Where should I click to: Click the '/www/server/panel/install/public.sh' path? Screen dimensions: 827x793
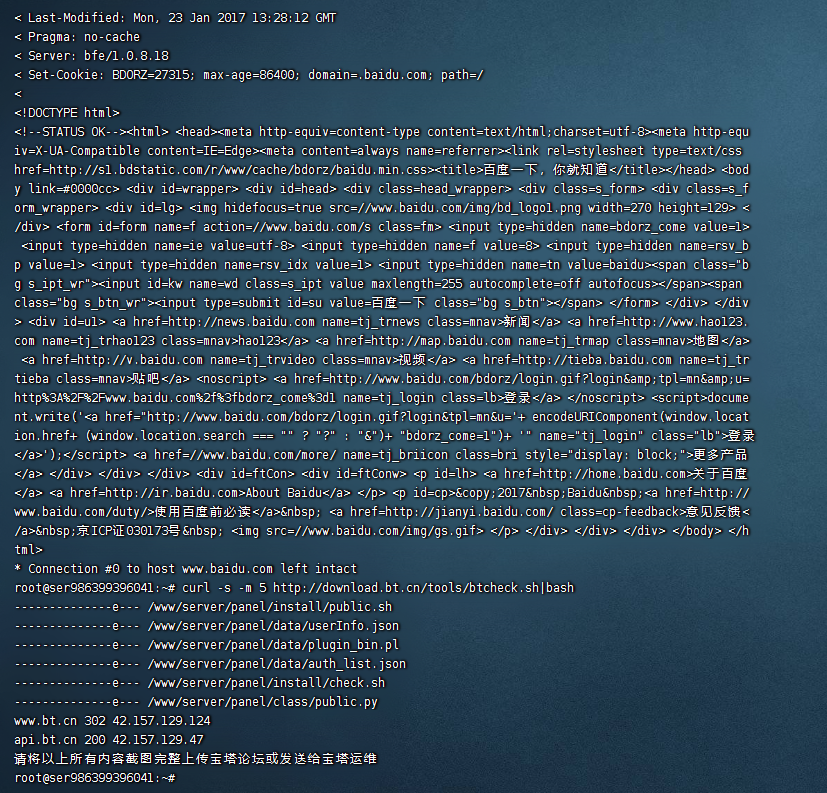[x=270, y=606]
